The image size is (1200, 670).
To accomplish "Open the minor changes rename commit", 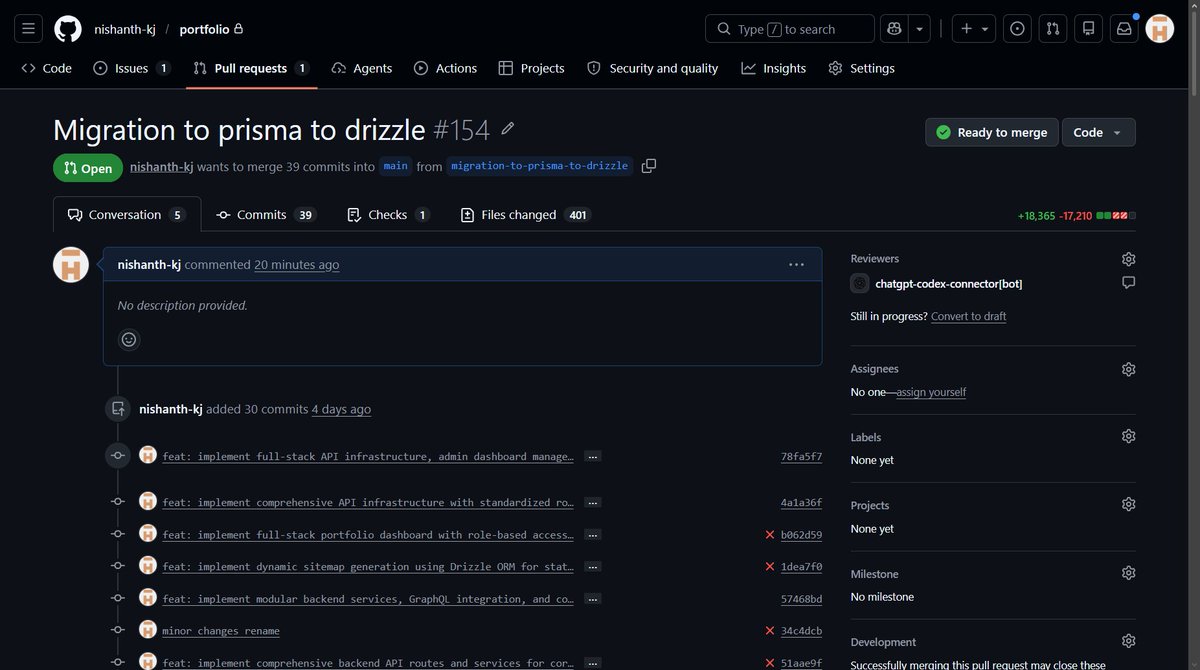I will [x=221, y=631].
